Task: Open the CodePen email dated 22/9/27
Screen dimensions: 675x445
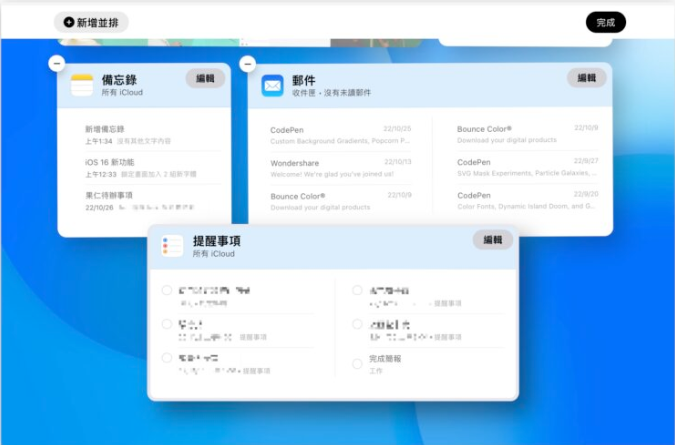Action: [x=527, y=167]
